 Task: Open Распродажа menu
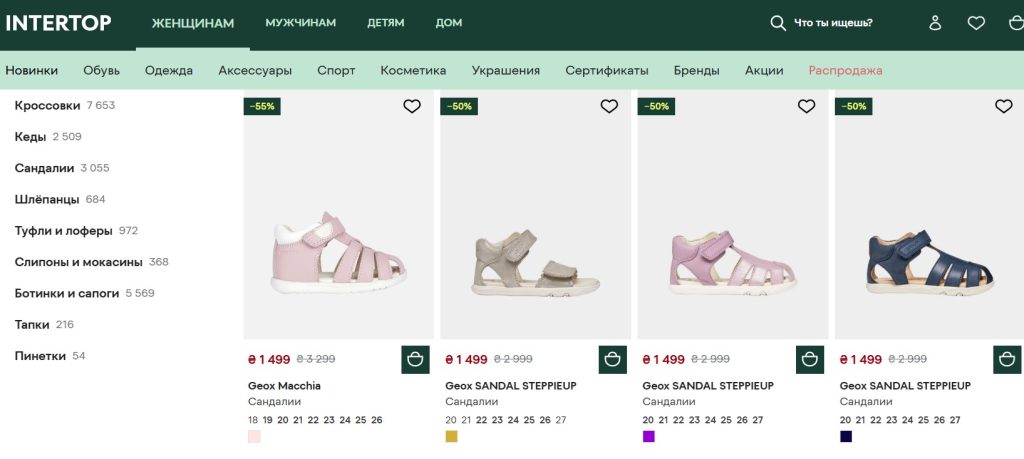pyautogui.click(x=845, y=71)
